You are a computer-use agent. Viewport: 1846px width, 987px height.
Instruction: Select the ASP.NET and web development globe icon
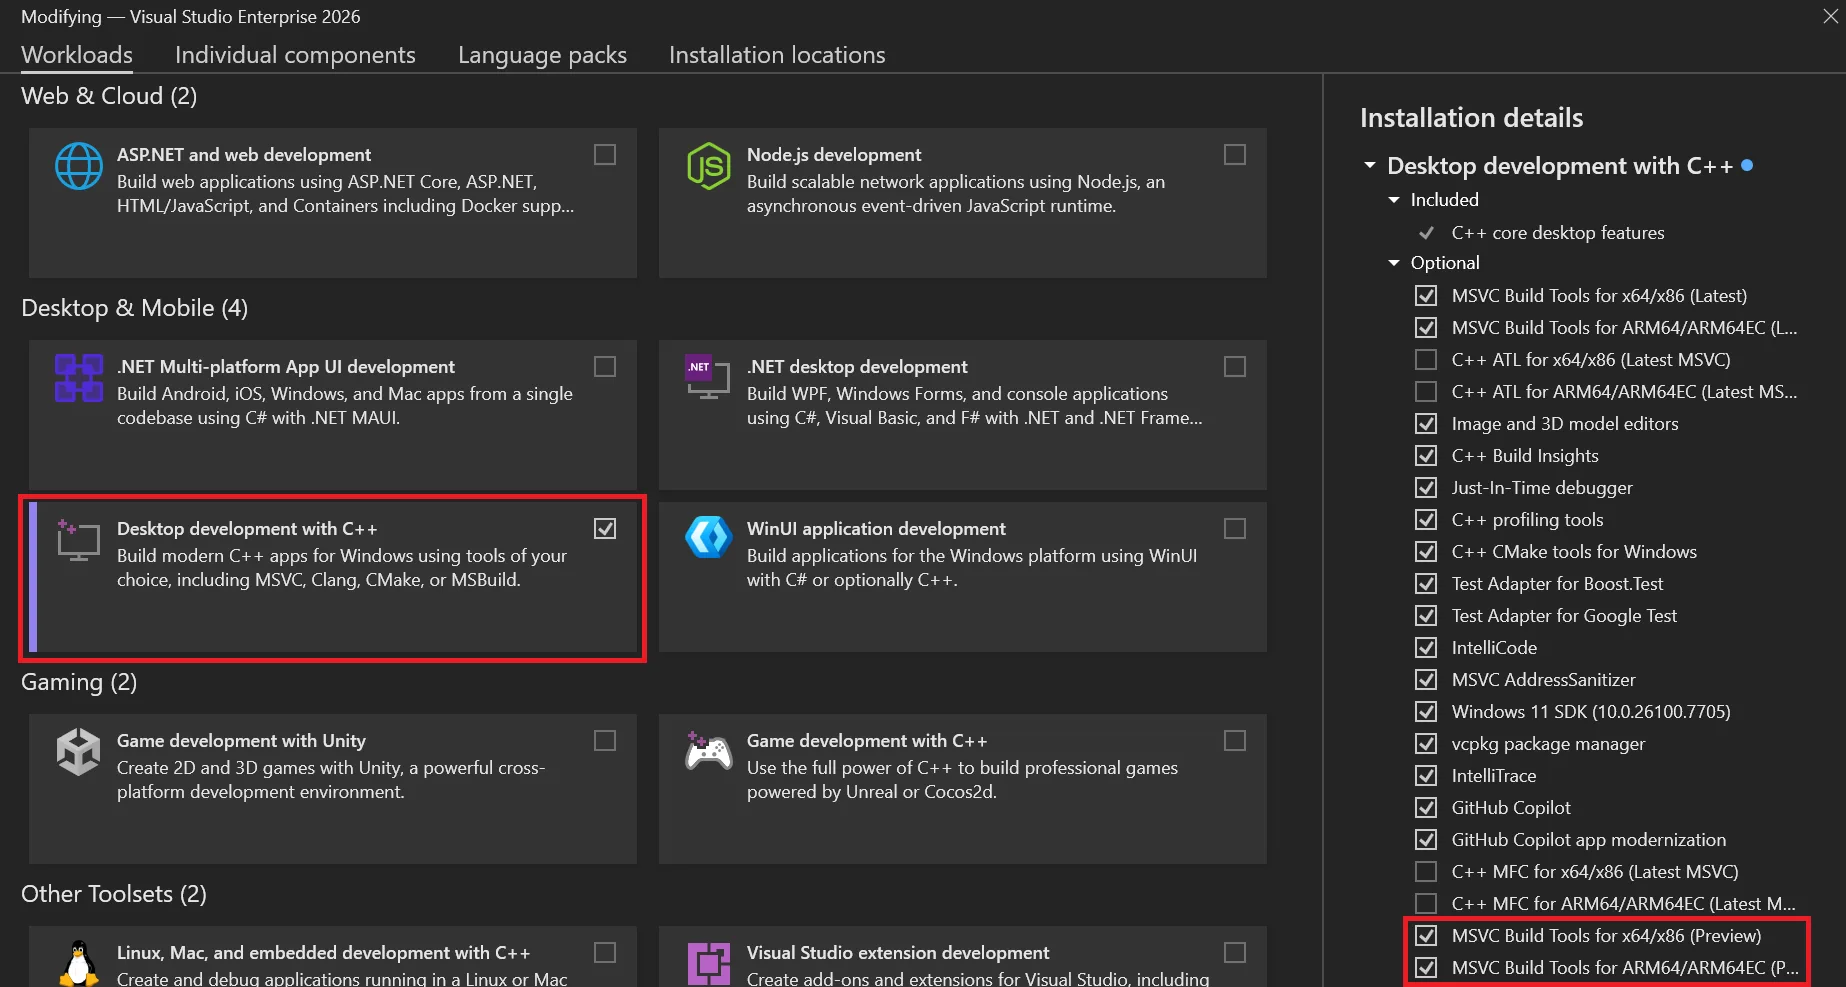pyautogui.click(x=78, y=166)
